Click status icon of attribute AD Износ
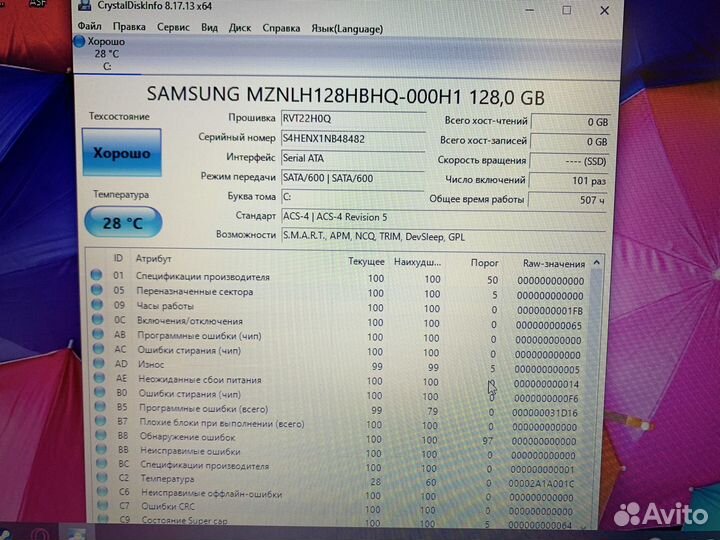 pos(99,363)
